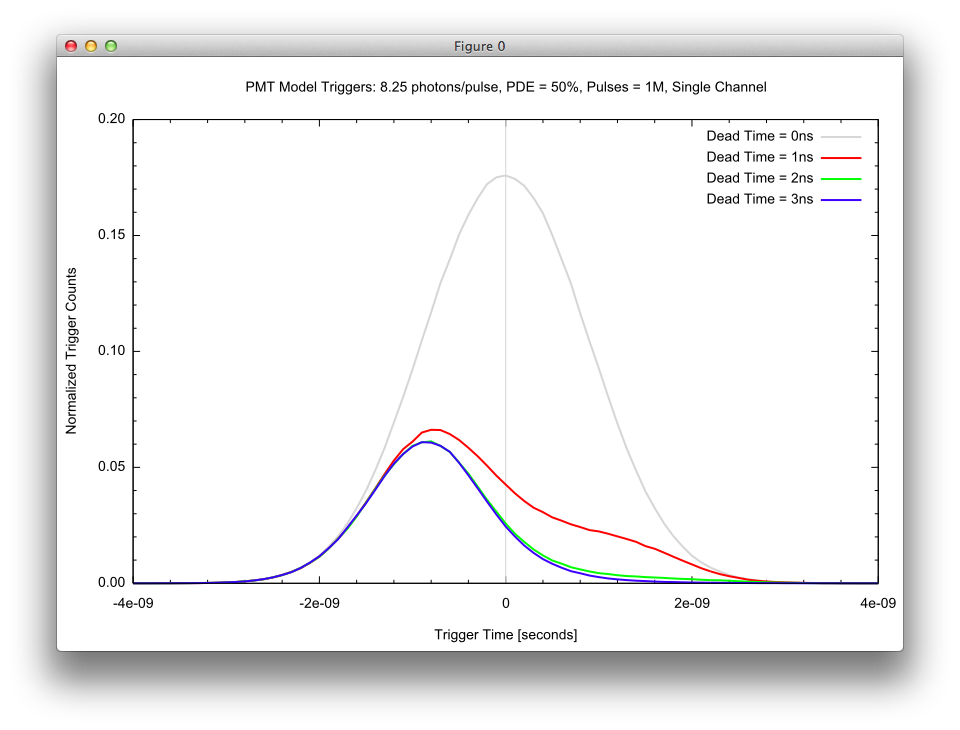Click the blue line sample in legend

click(x=841, y=199)
